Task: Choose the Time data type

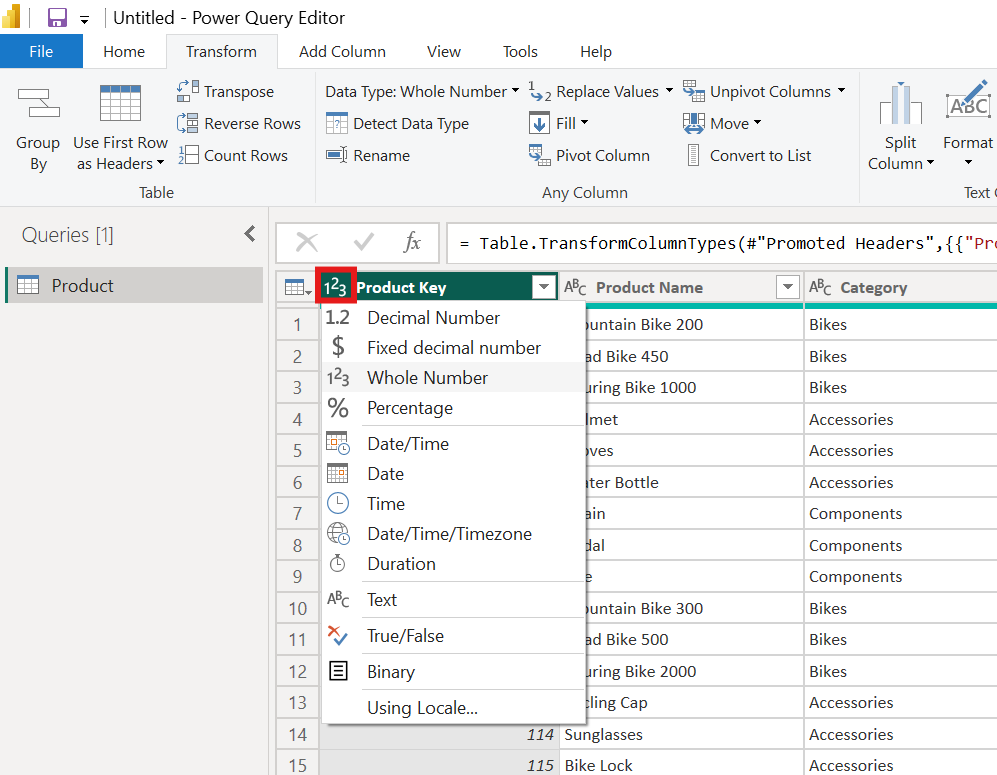Action: tap(453, 504)
